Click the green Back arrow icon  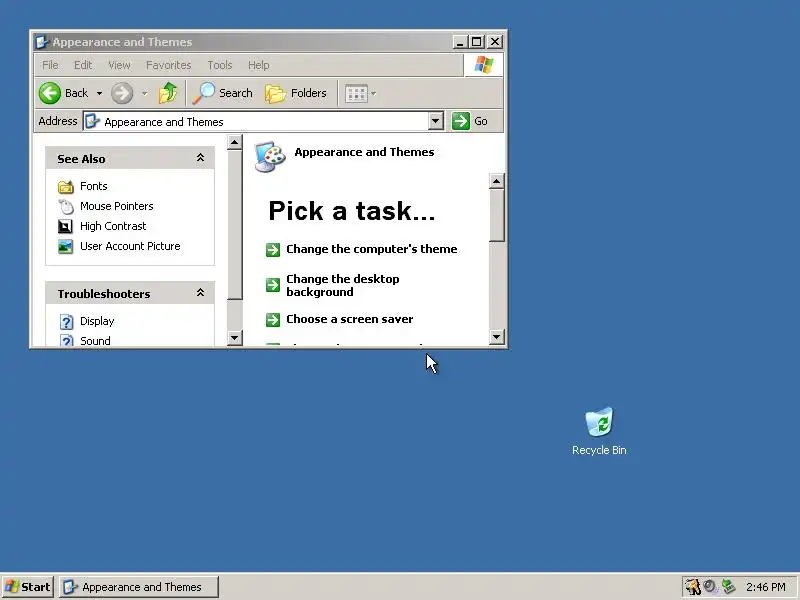49,93
